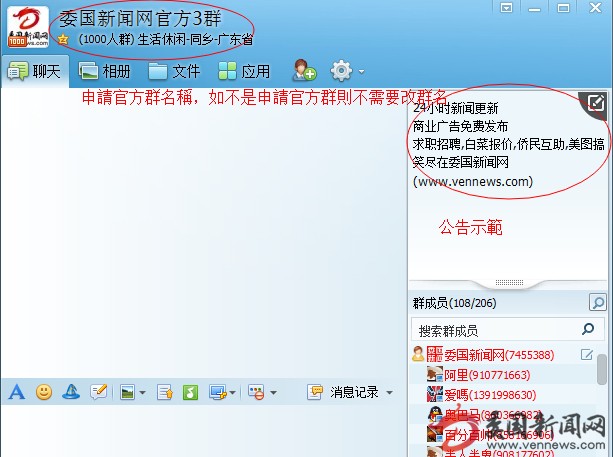613x457 pixels.
Task: Edit group card icon beside 委国新闻网
Action: coord(586,355)
